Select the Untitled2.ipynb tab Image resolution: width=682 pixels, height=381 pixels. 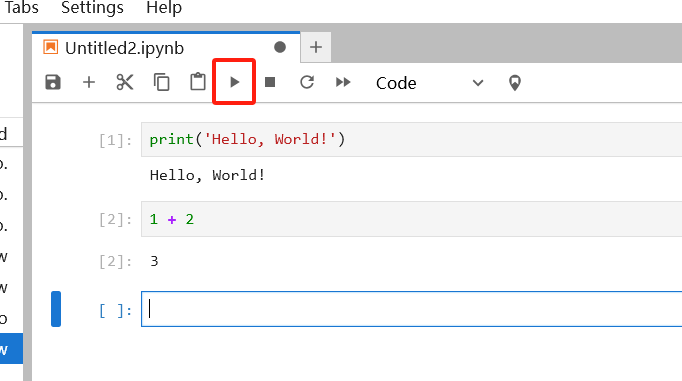(x=124, y=48)
